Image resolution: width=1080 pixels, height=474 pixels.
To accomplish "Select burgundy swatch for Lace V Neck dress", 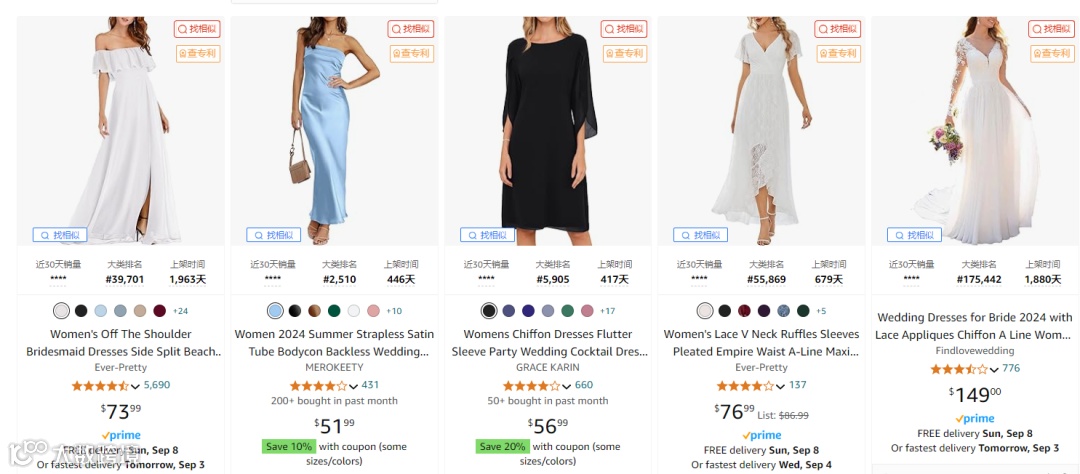I will 744,311.
